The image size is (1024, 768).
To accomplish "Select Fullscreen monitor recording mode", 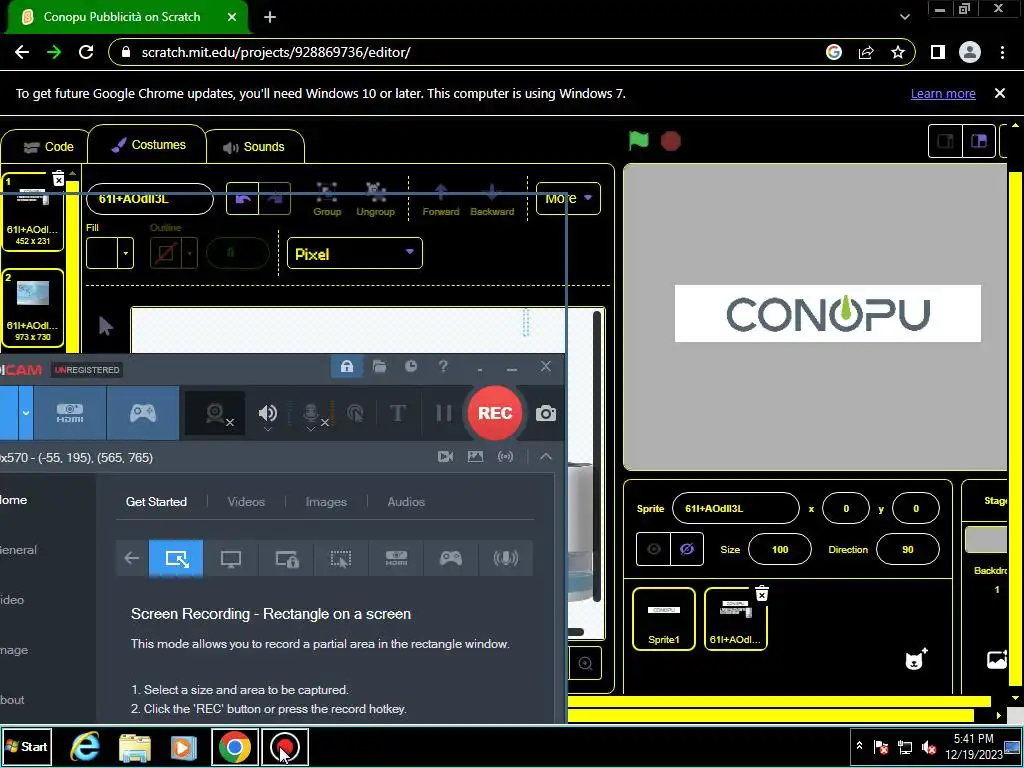I will coord(231,558).
